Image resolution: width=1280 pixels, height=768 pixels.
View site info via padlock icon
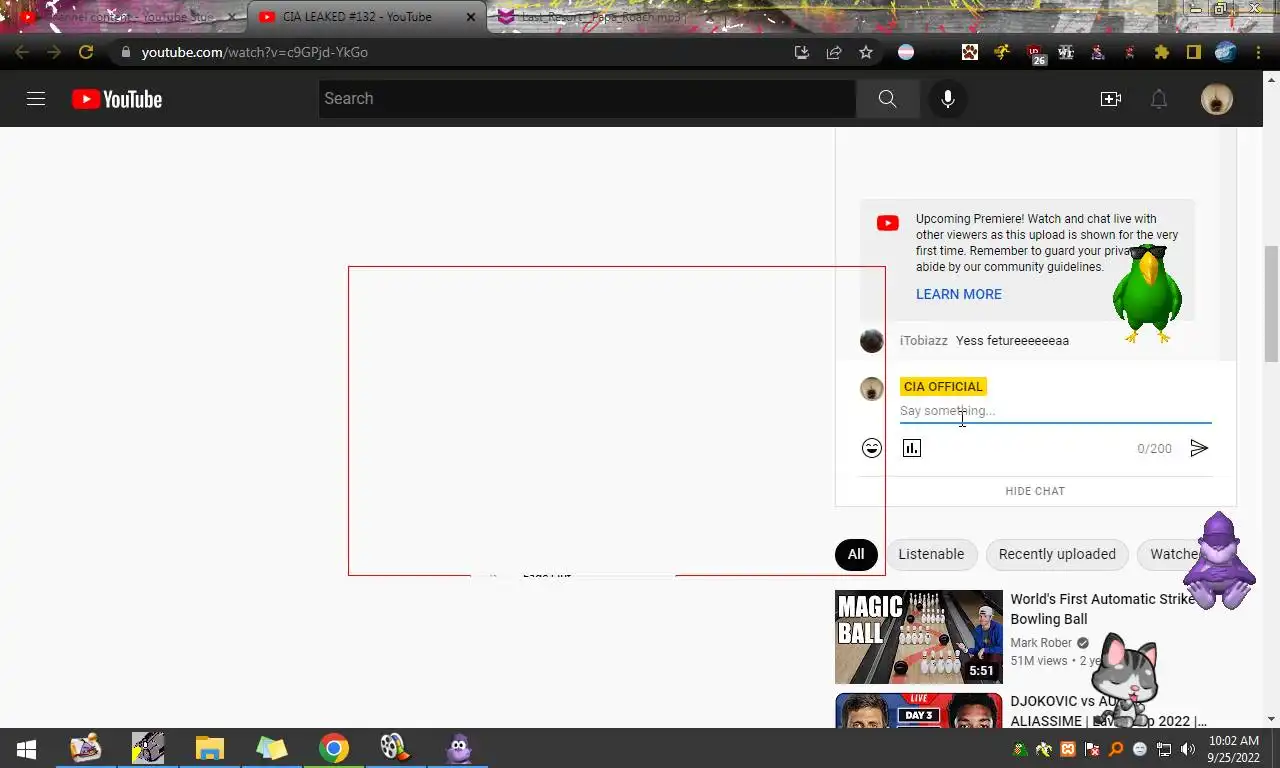(125, 52)
